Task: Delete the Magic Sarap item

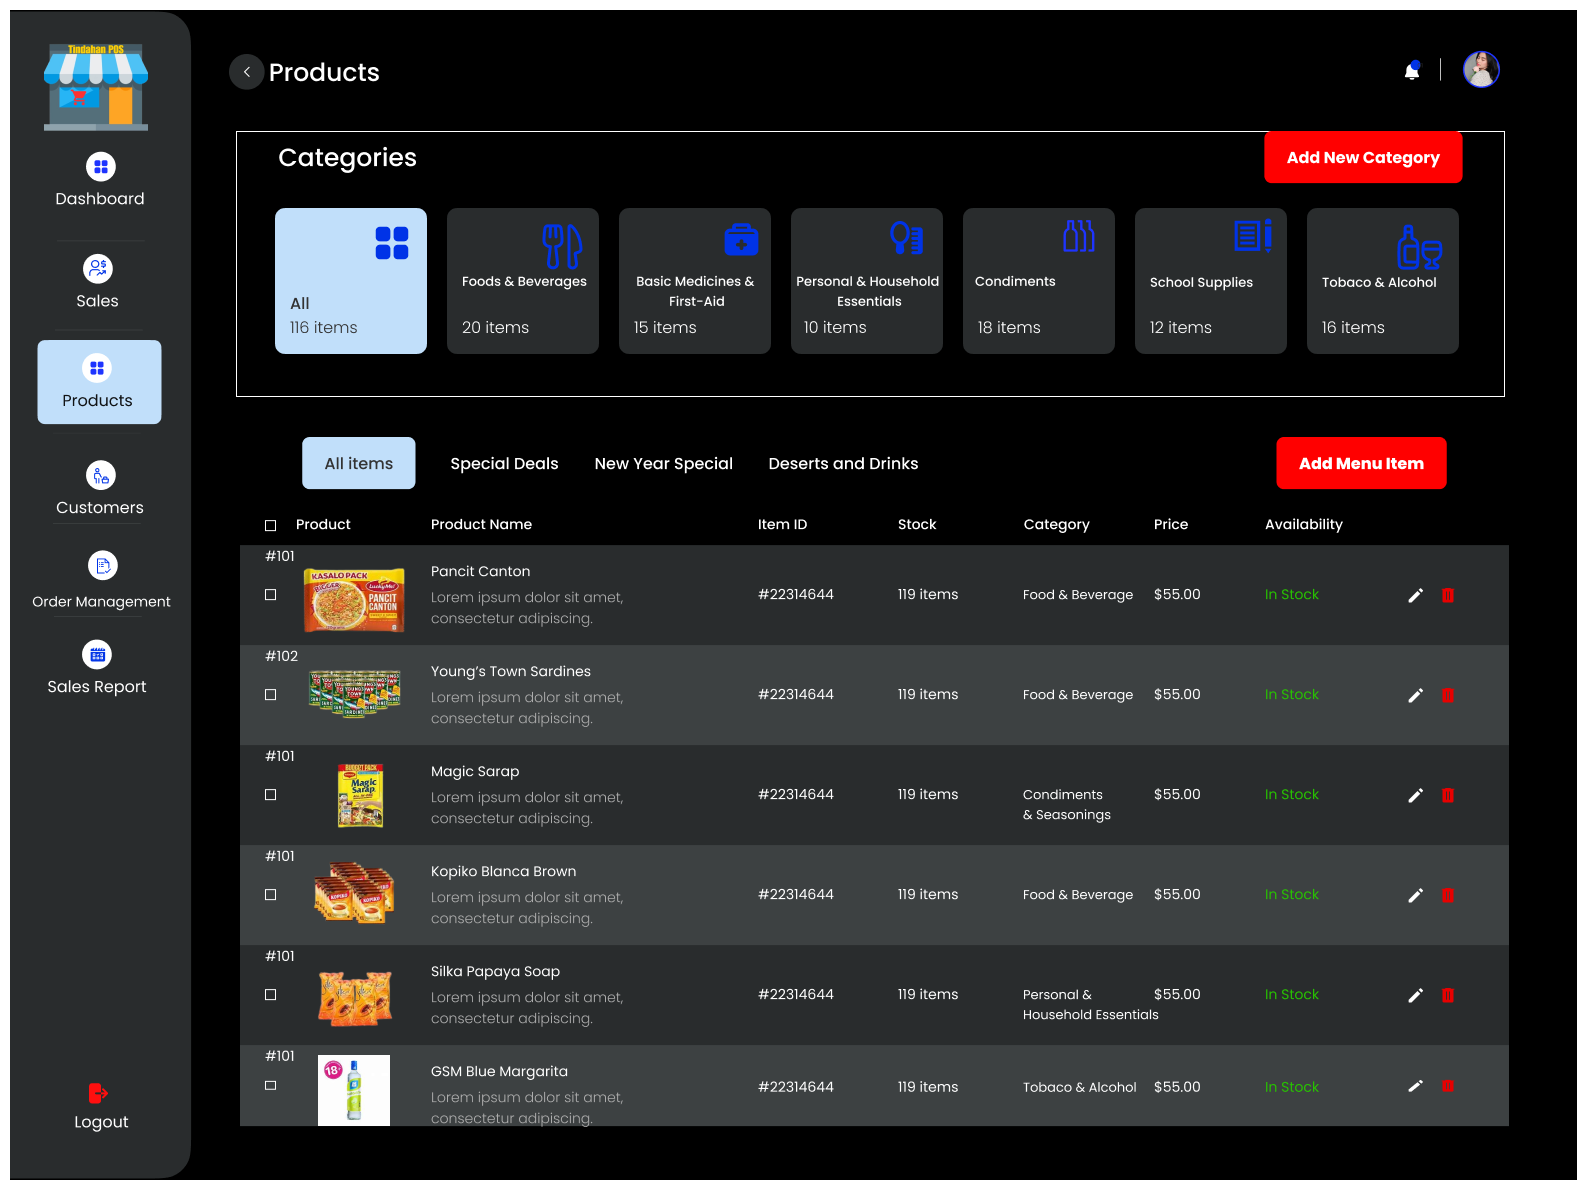Action: 1448,795
